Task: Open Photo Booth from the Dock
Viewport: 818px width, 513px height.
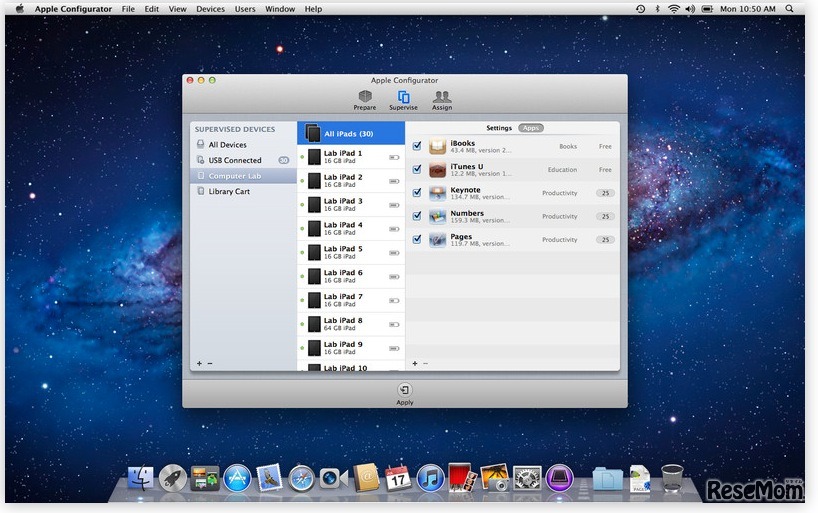Action: (462, 477)
